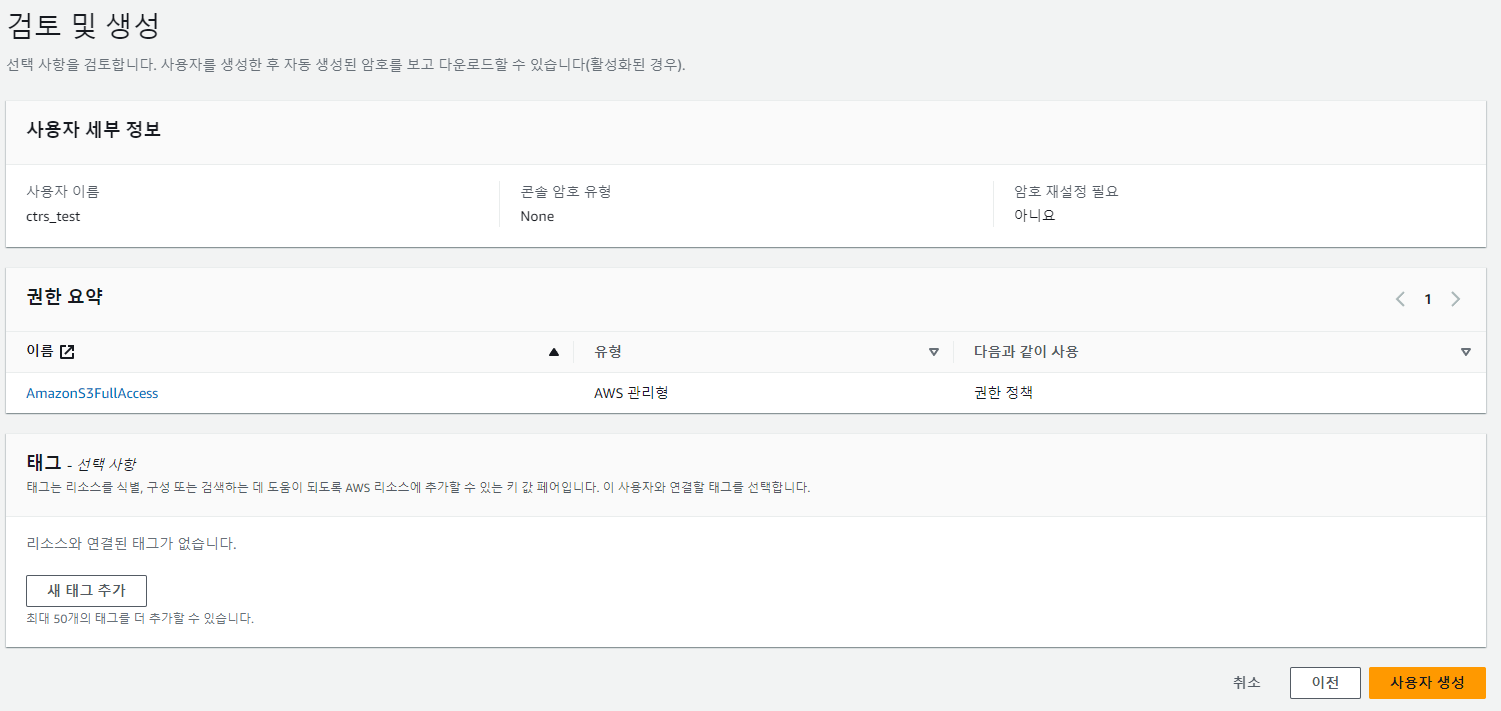Image resolution: width=1501 pixels, height=711 pixels.
Task: Click the 권한 정책 cell
Action: pos(1003,393)
